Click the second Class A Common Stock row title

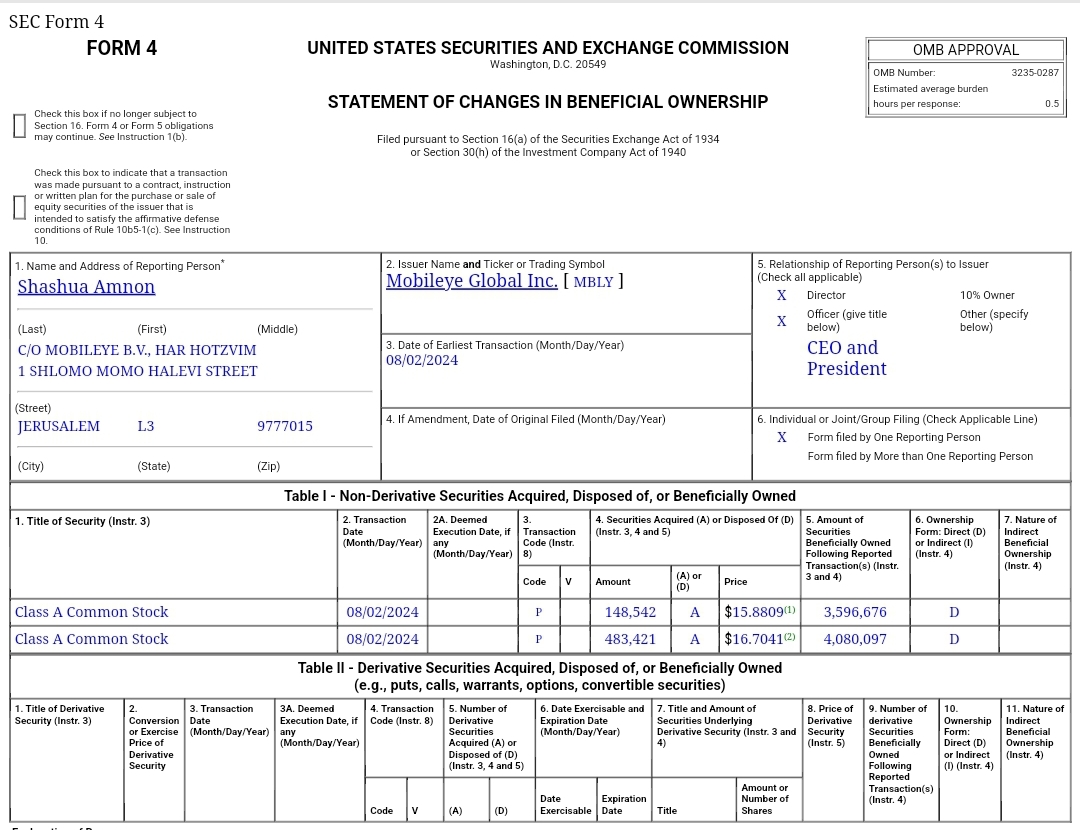click(x=92, y=639)
